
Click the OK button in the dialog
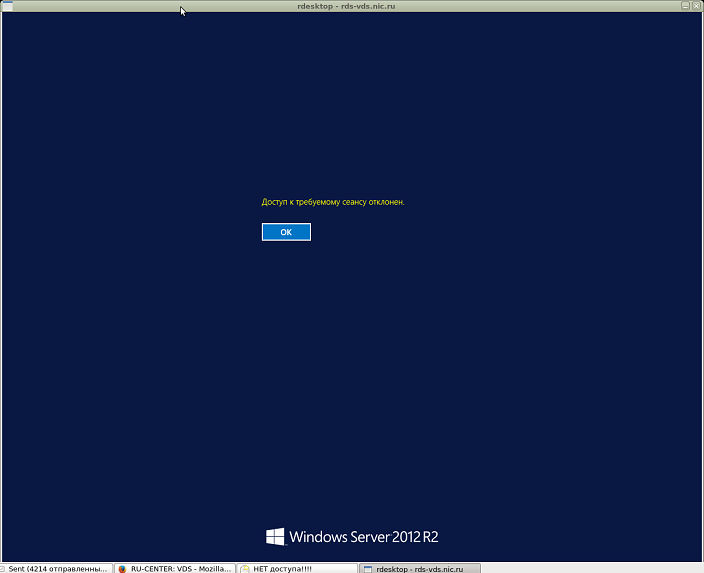[286, 232]
